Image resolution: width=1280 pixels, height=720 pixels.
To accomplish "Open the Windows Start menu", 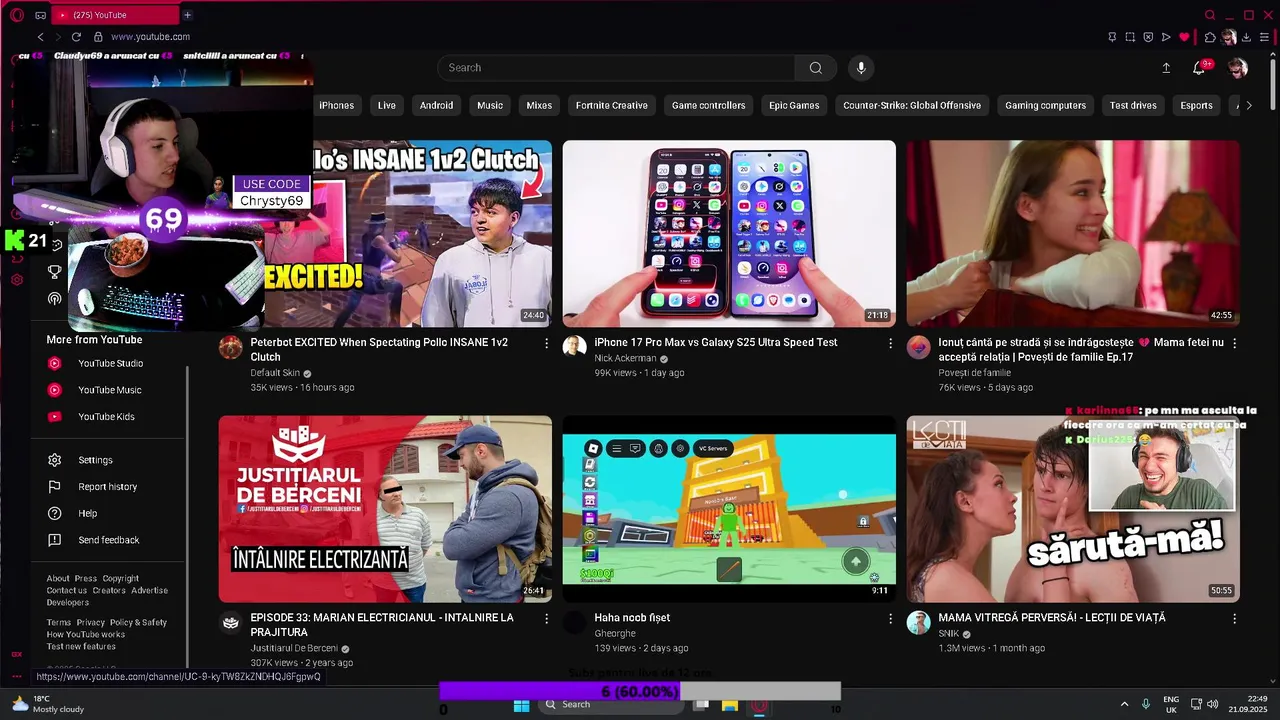I will tap(521, 705).
